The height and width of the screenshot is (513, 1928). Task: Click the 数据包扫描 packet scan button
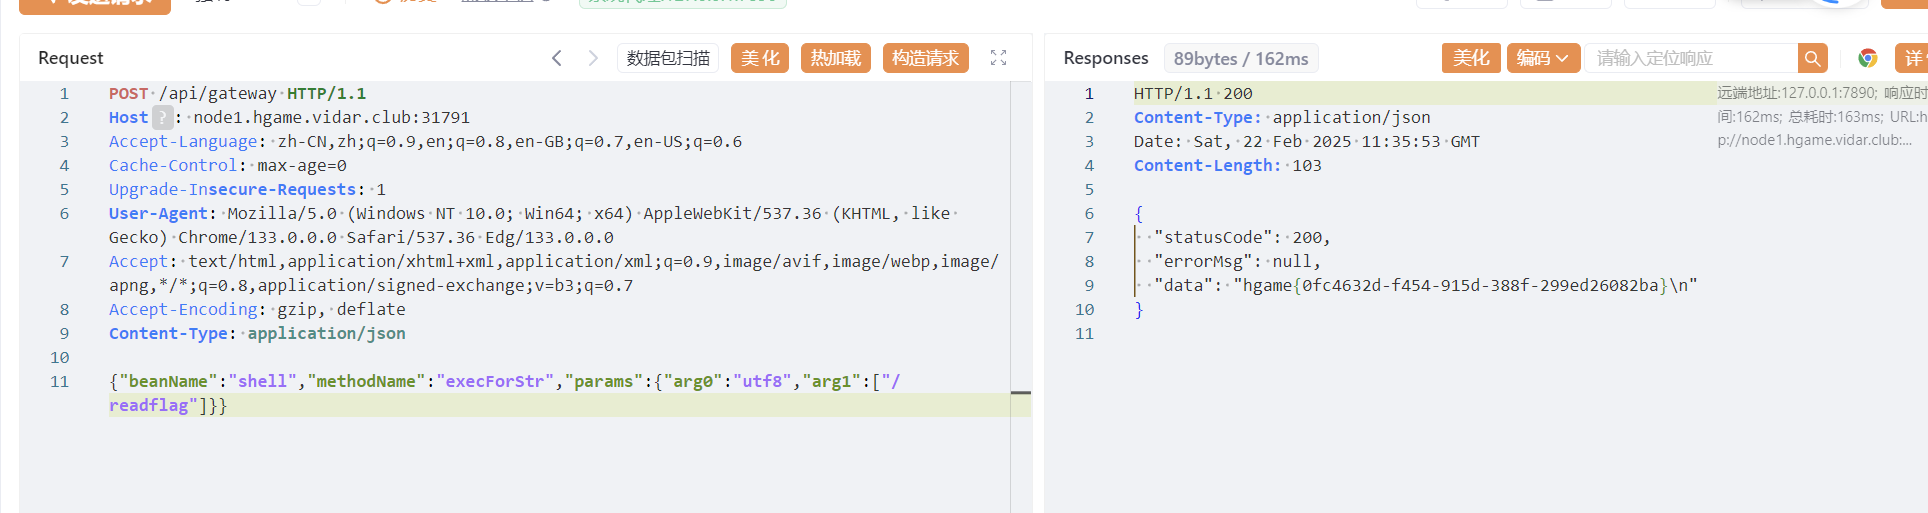point(668,58)
